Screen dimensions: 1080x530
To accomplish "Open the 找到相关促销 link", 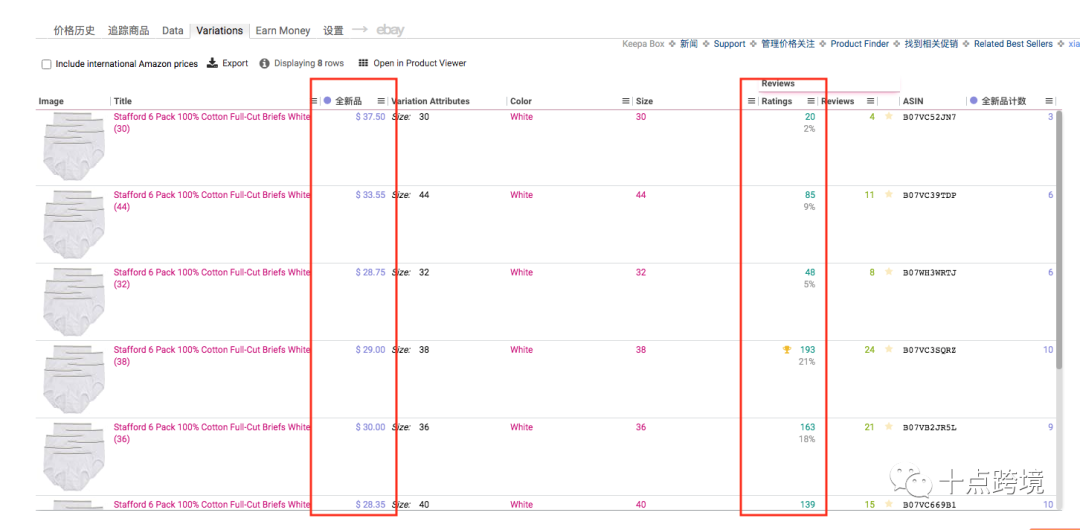I will (931, 44).
